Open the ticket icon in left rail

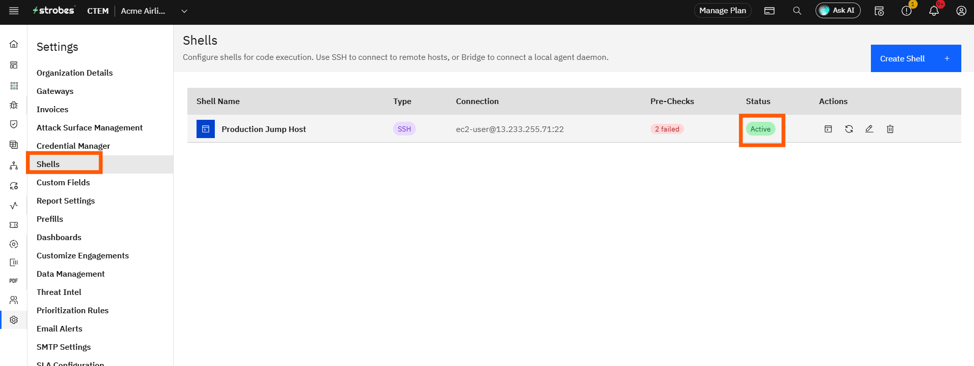click(x=14, y=224)
